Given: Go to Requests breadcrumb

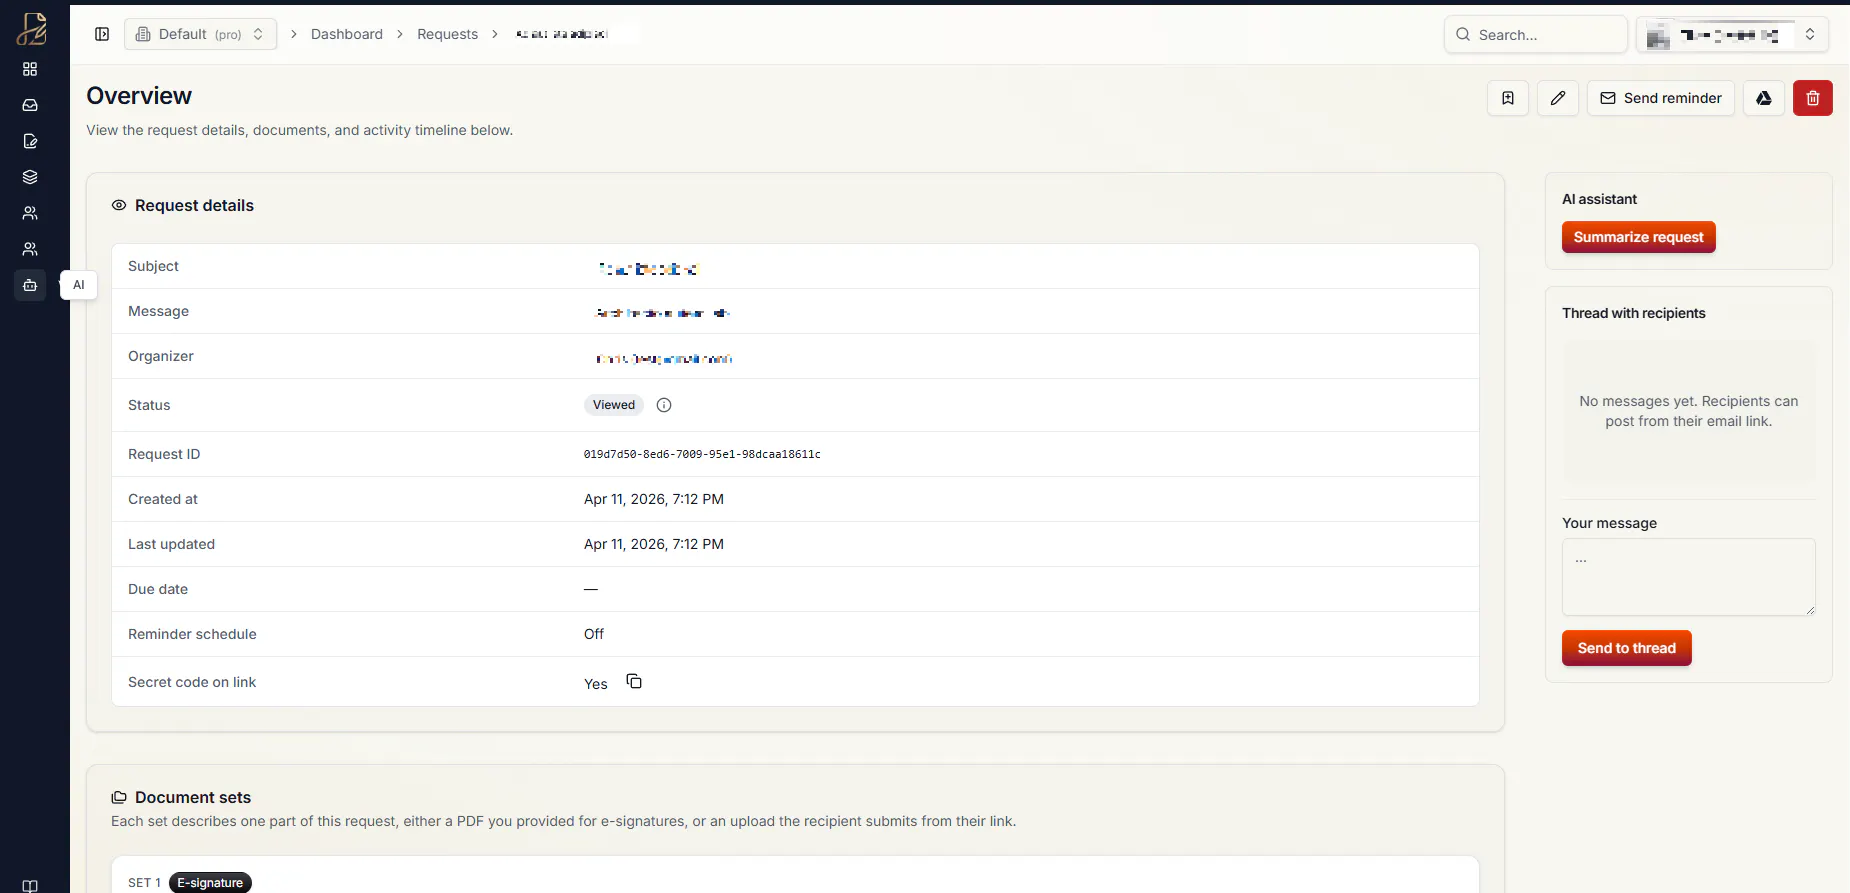Looking at the screenshot, I should coord(447,34).
